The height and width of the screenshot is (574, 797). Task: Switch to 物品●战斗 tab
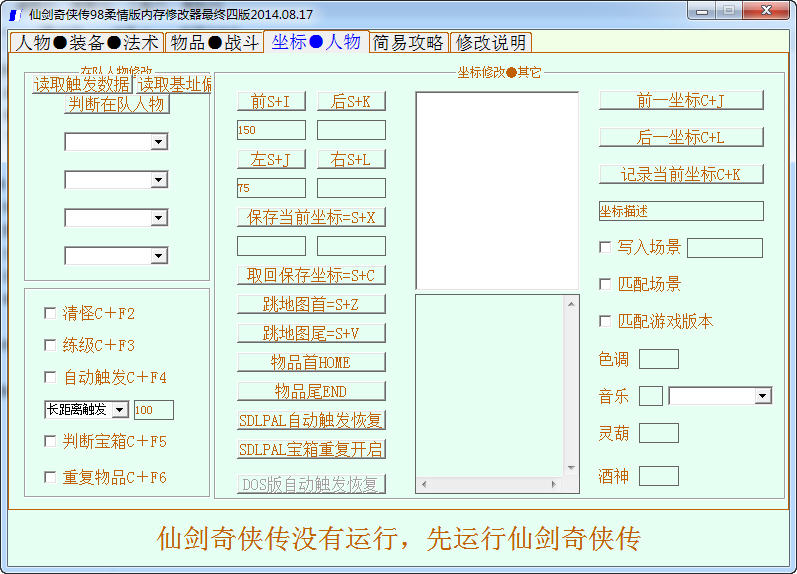(x=214, y=43)
